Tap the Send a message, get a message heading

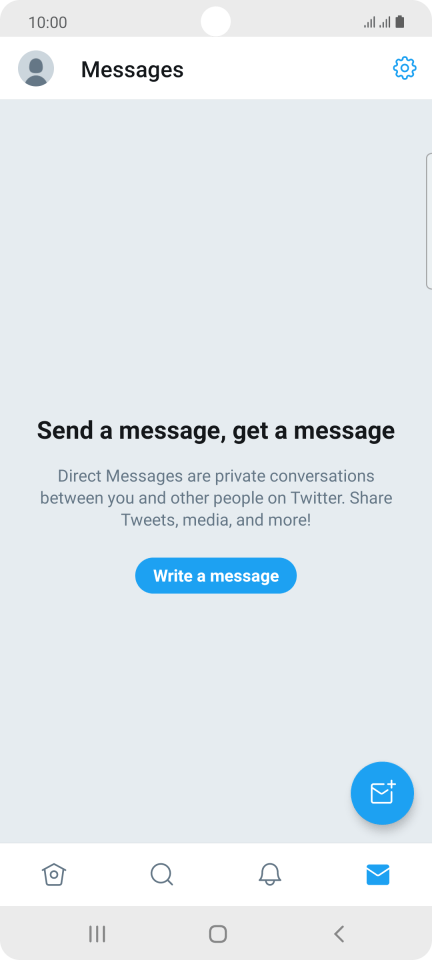coord(216,430)
